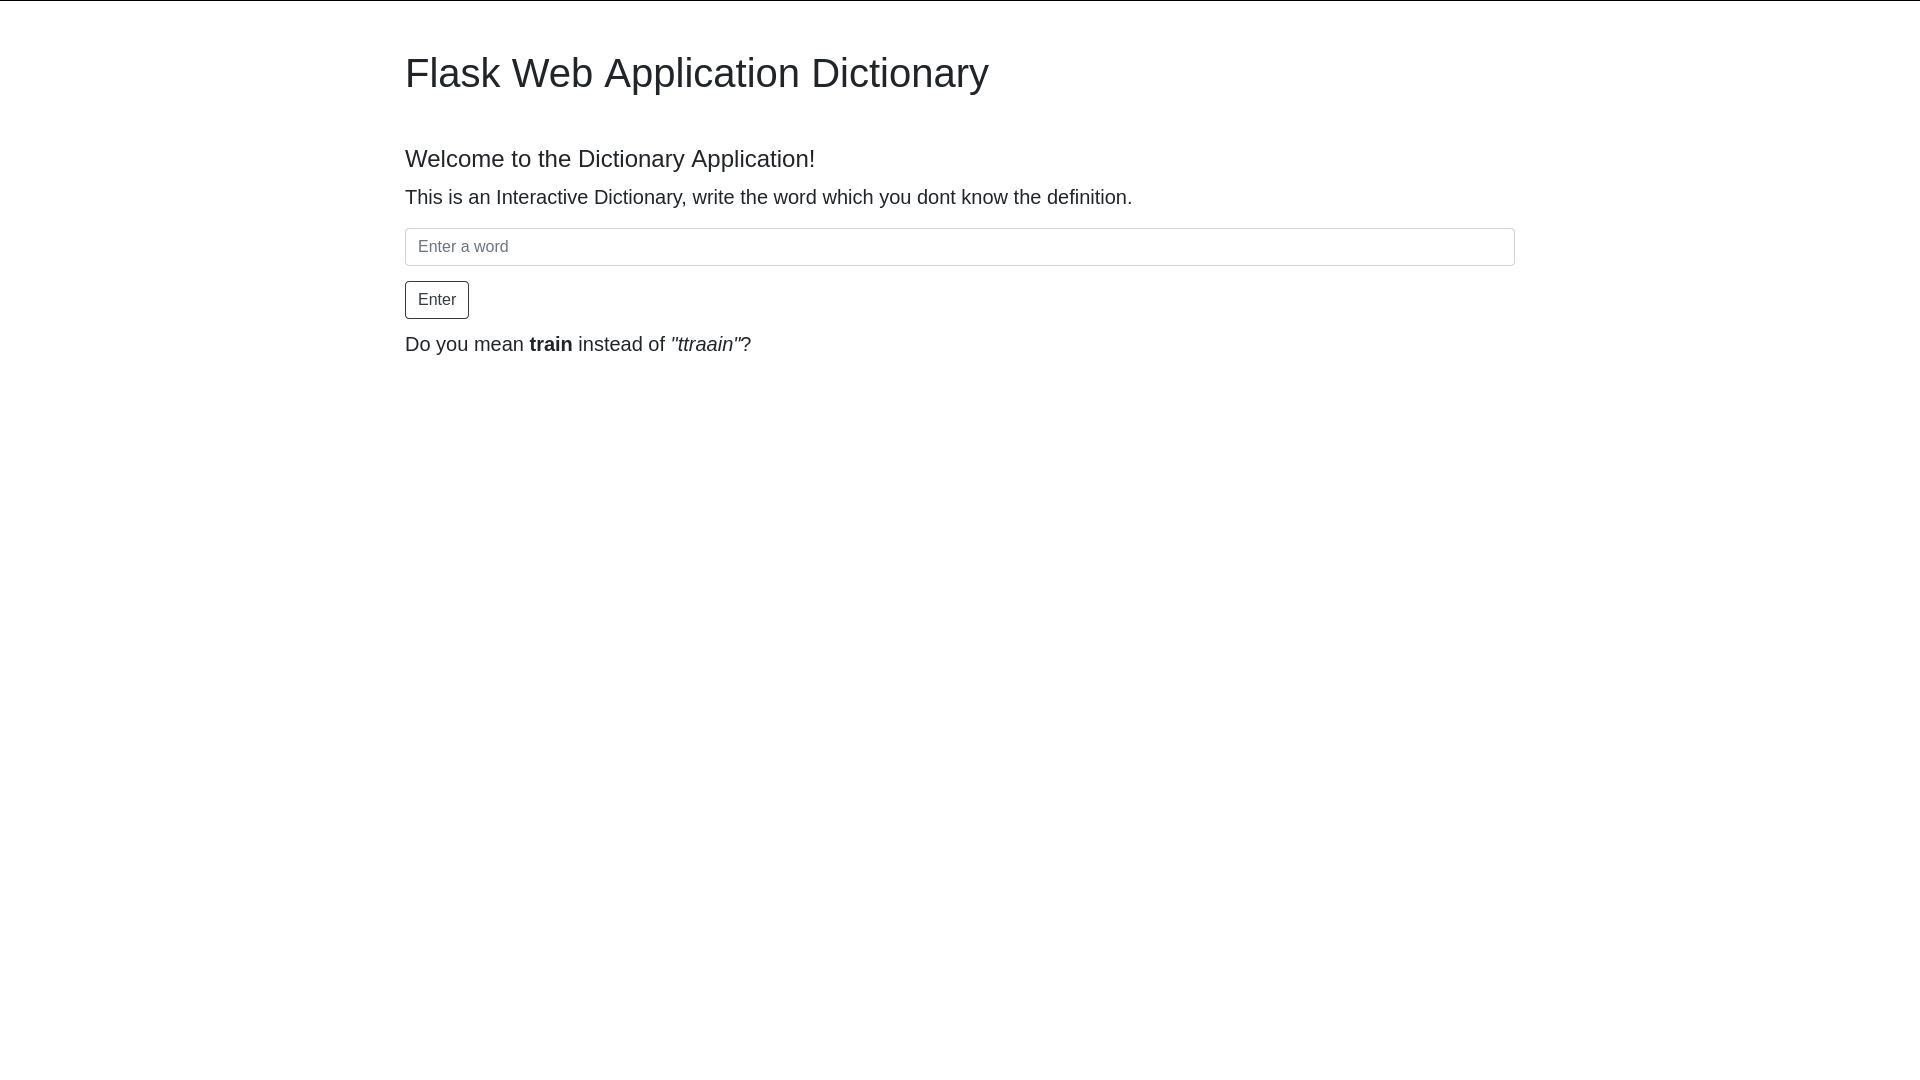Click 'Dictionary Application!' in the welcome subheading

tap(696, 160)
